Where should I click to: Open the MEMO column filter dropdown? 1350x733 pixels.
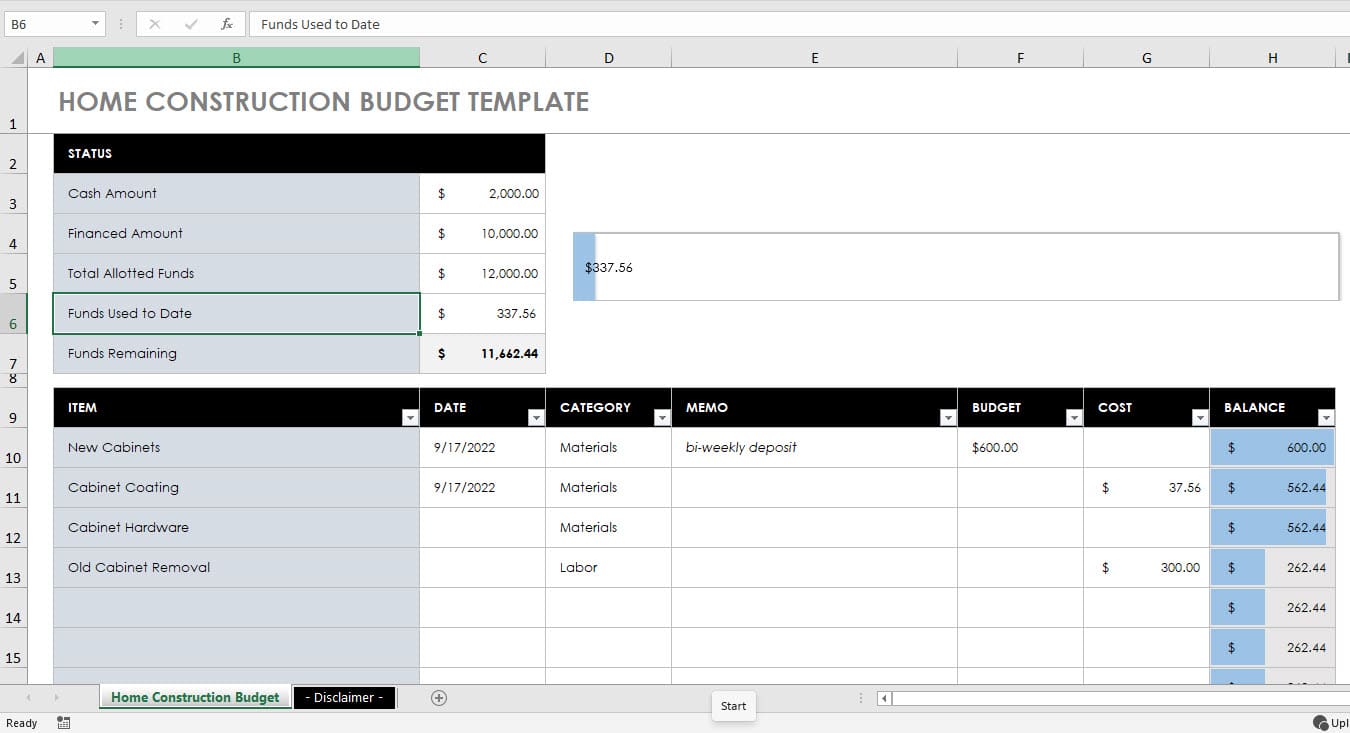tap(946, 417)
